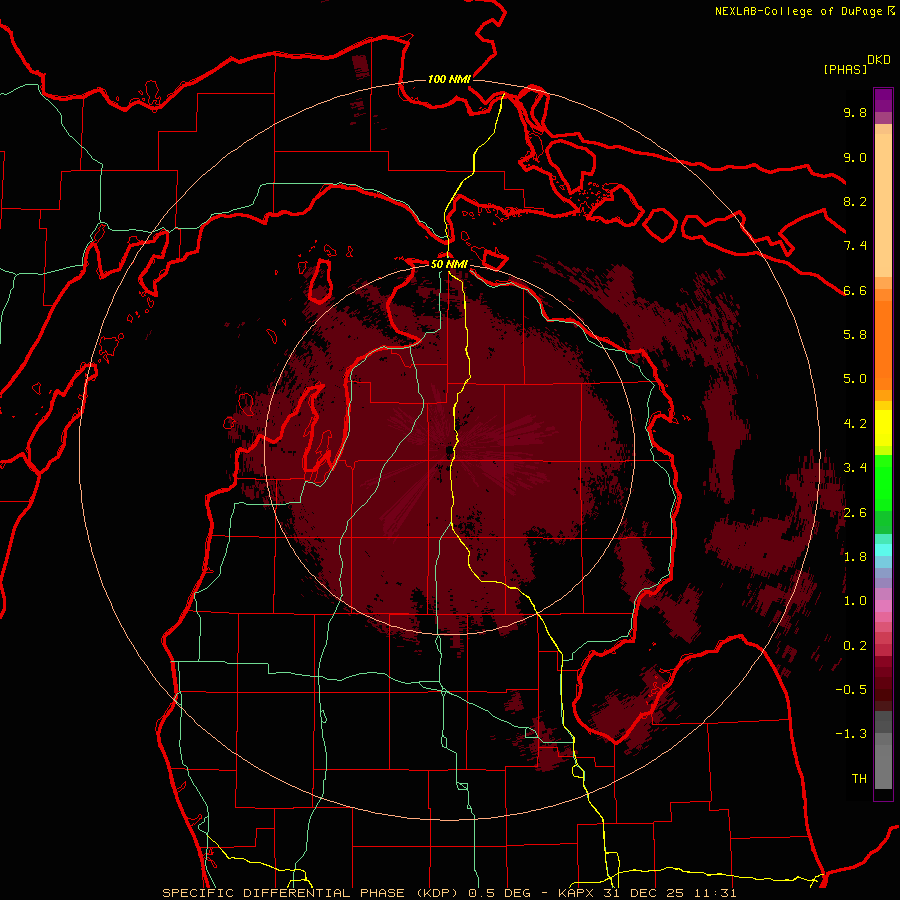Click the 4.2 legend value
900x900 pixels.
pyautogui.click(x=855, y=424)
